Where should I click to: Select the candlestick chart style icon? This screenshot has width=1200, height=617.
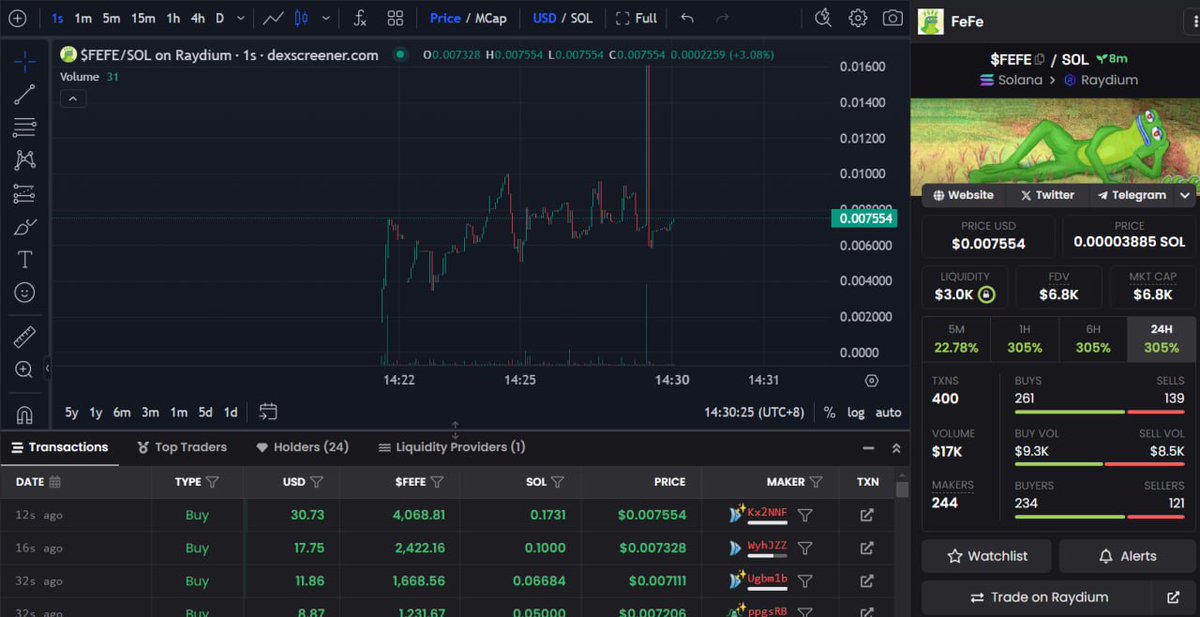point(303,18)
